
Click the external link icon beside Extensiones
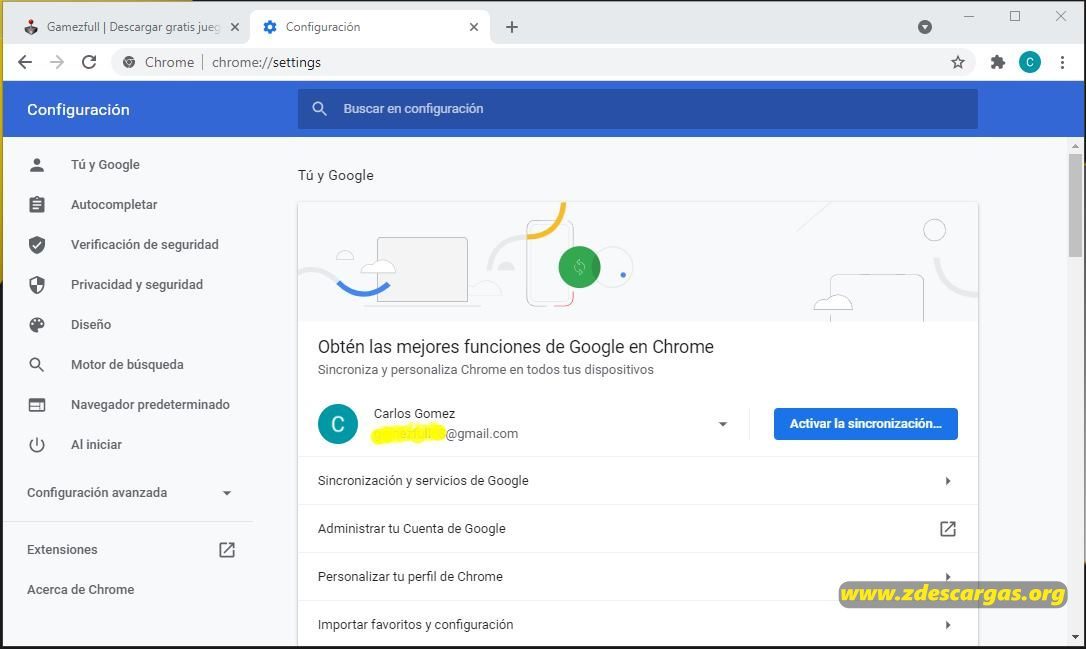226,550
